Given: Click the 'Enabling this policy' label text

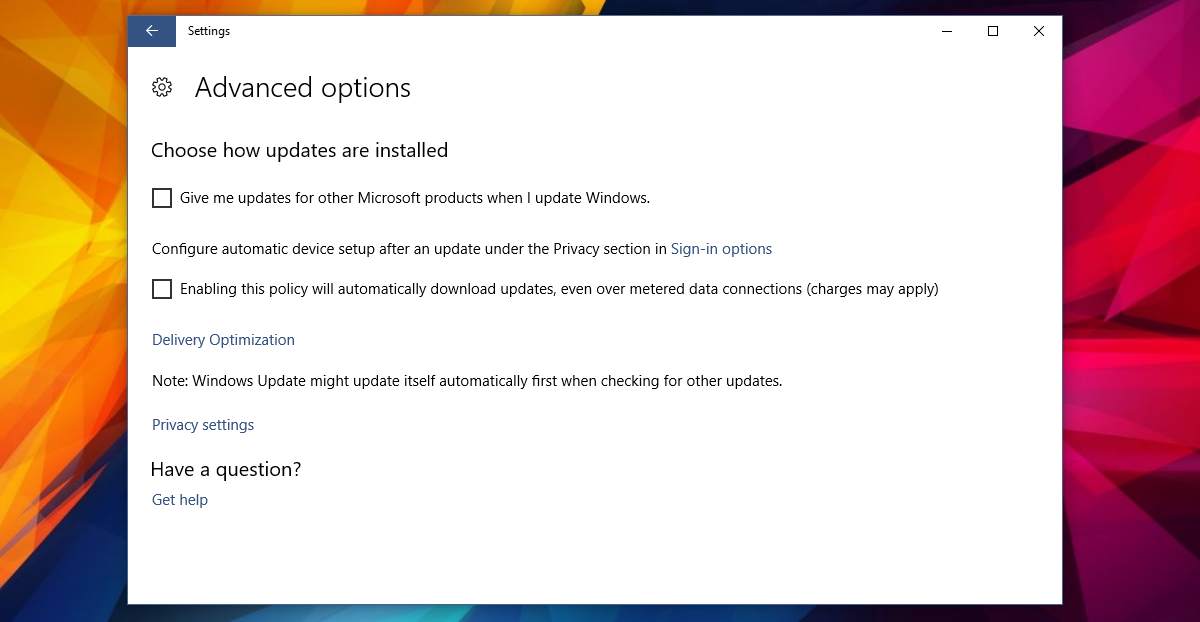Looking at the screenshot, I should pyautogui.click(x=558, y=289).
